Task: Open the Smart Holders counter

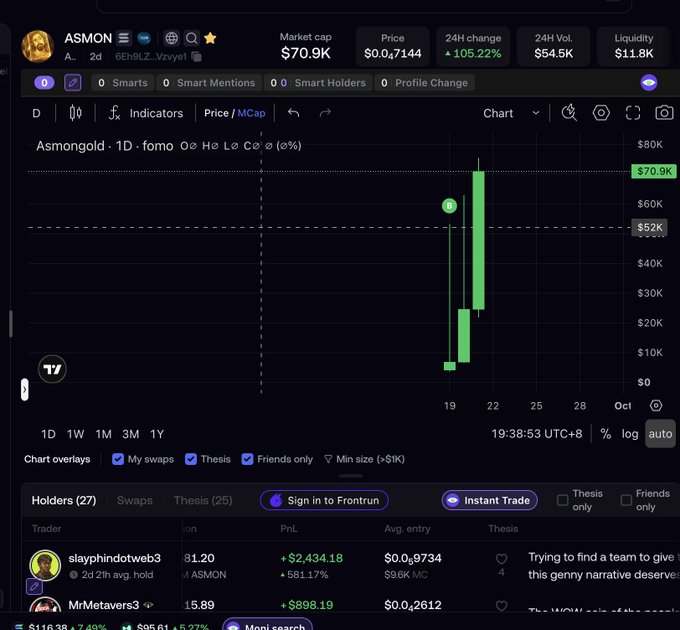Action: [x=318, y=83]
